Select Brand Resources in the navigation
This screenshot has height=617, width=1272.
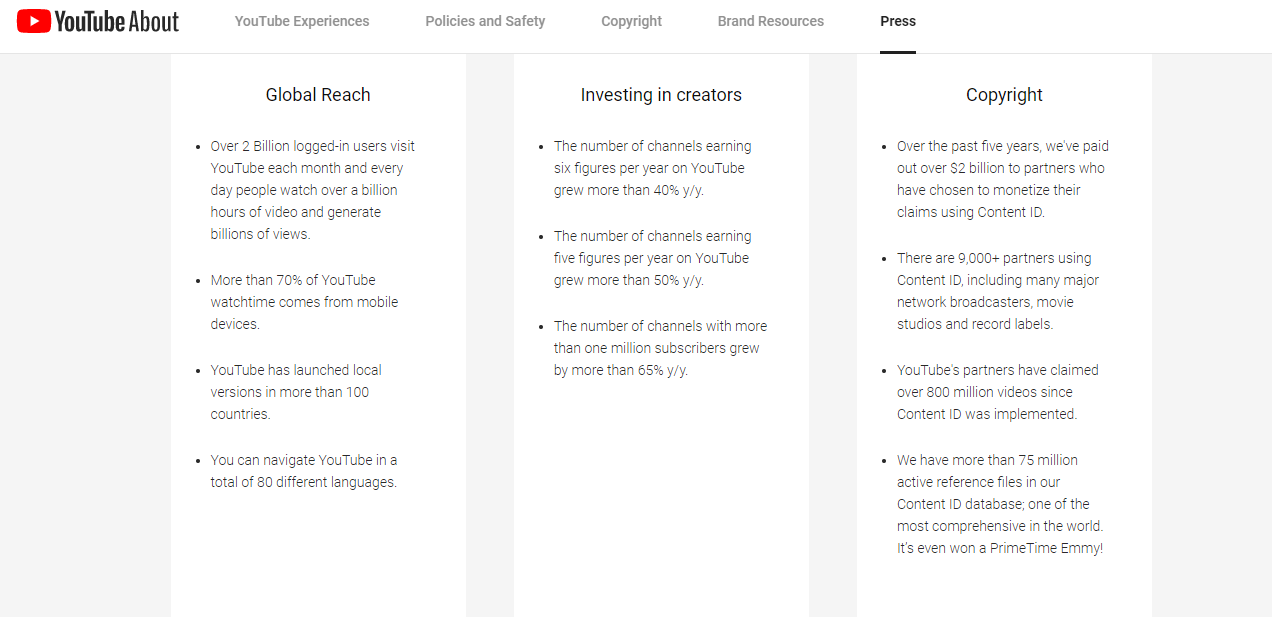point(771,21)
